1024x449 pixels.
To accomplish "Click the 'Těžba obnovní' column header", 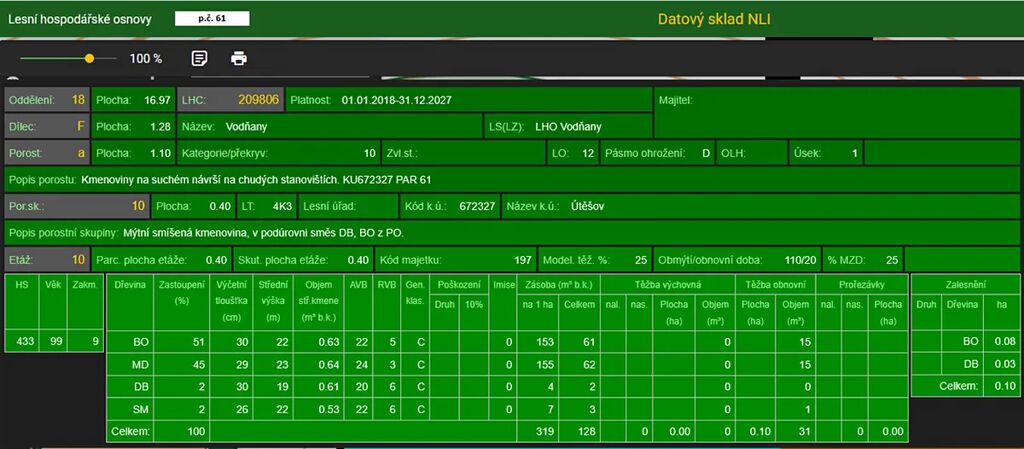I will (x=776, y=285).
